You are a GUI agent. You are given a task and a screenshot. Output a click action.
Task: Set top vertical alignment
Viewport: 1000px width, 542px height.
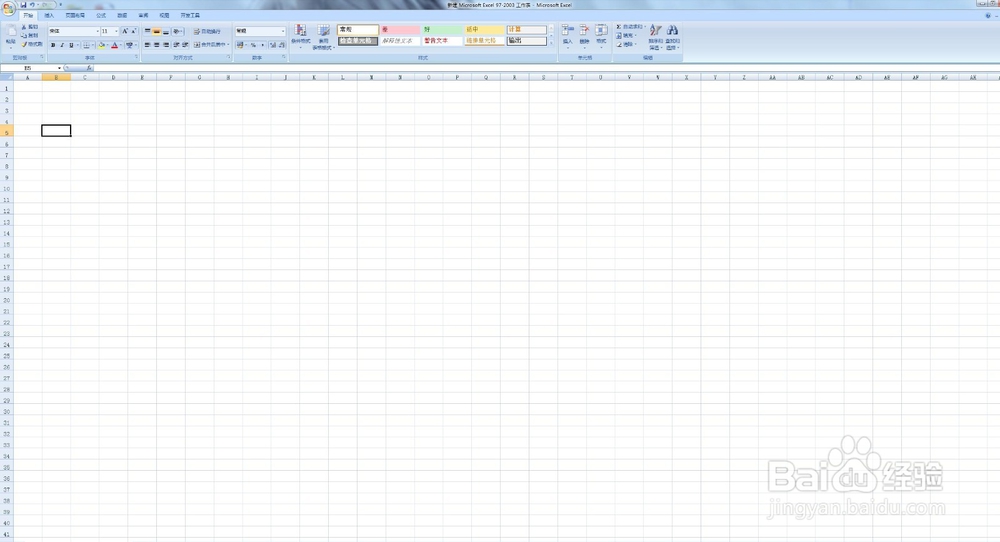point(147,31)
